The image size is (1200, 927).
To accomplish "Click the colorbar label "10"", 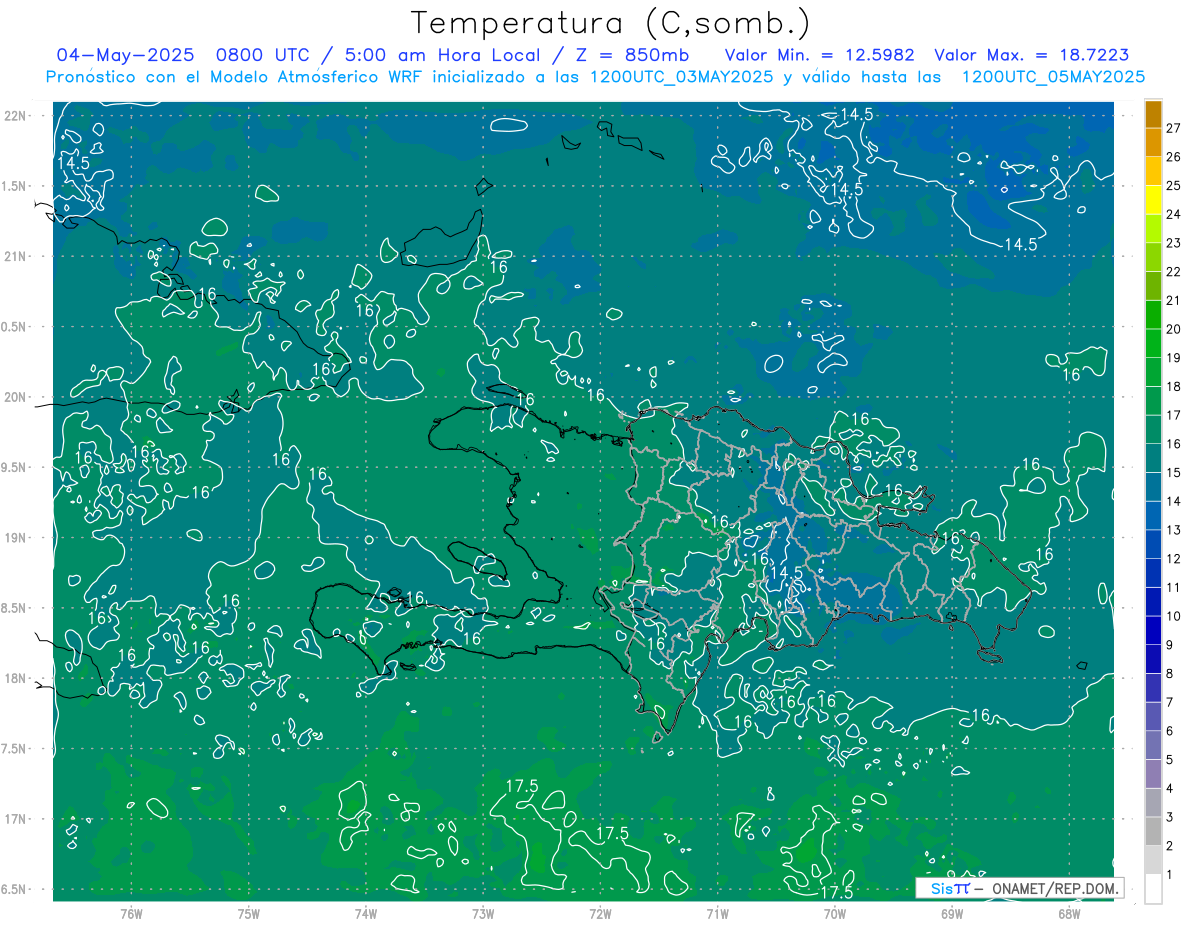I will [1174, 617].
